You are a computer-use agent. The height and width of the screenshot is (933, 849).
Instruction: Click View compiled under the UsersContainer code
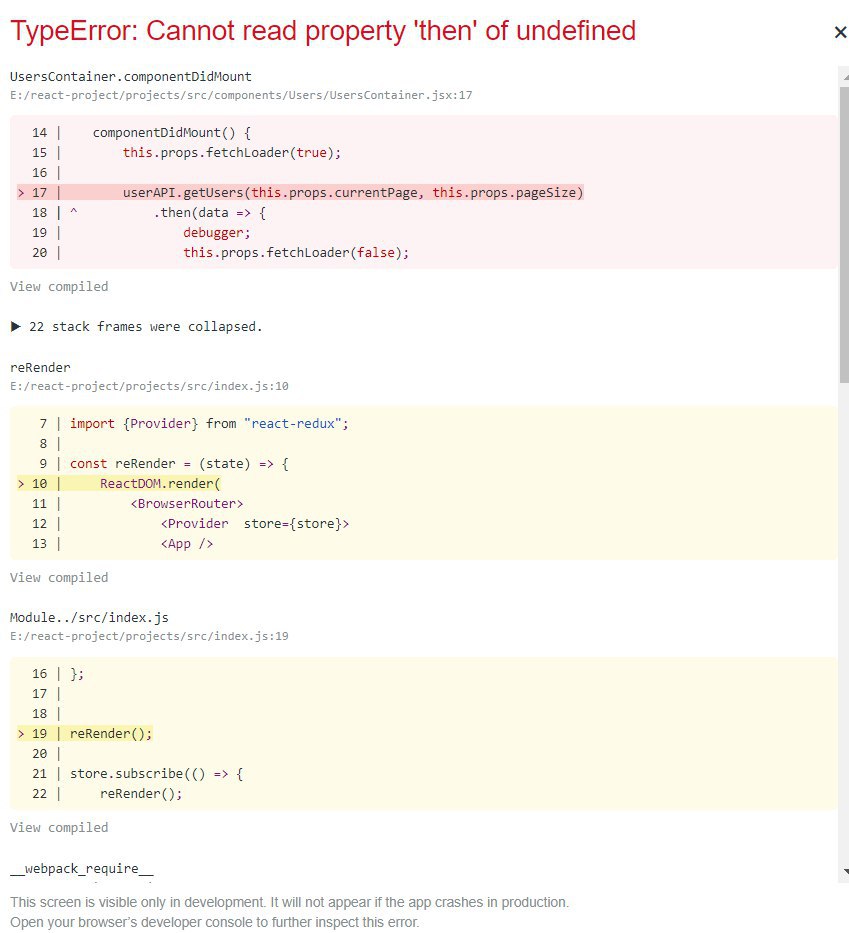click(x=59, y=287)
